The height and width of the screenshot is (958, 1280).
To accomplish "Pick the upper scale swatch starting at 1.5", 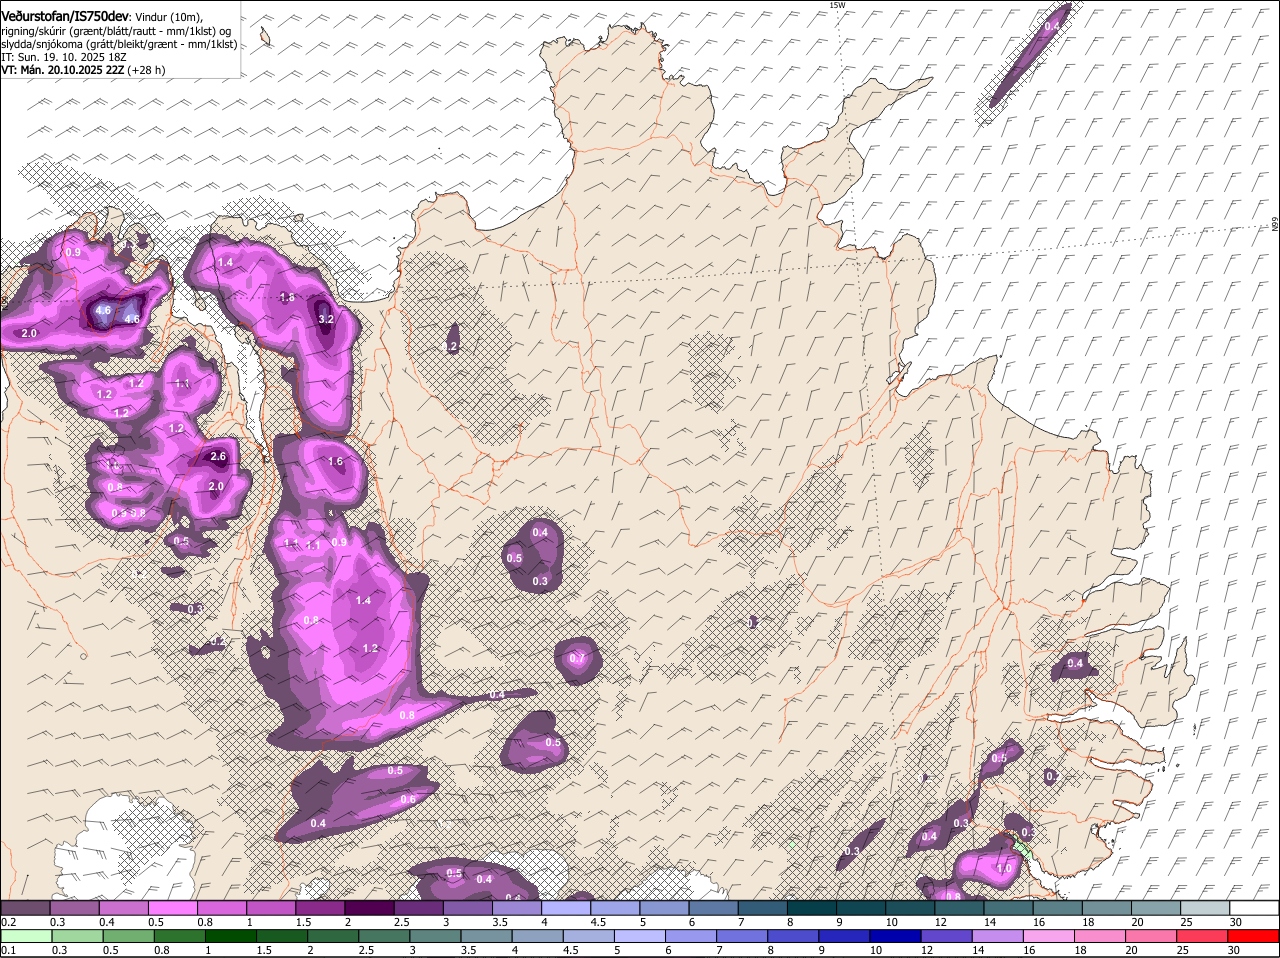I will pos(320,908).
